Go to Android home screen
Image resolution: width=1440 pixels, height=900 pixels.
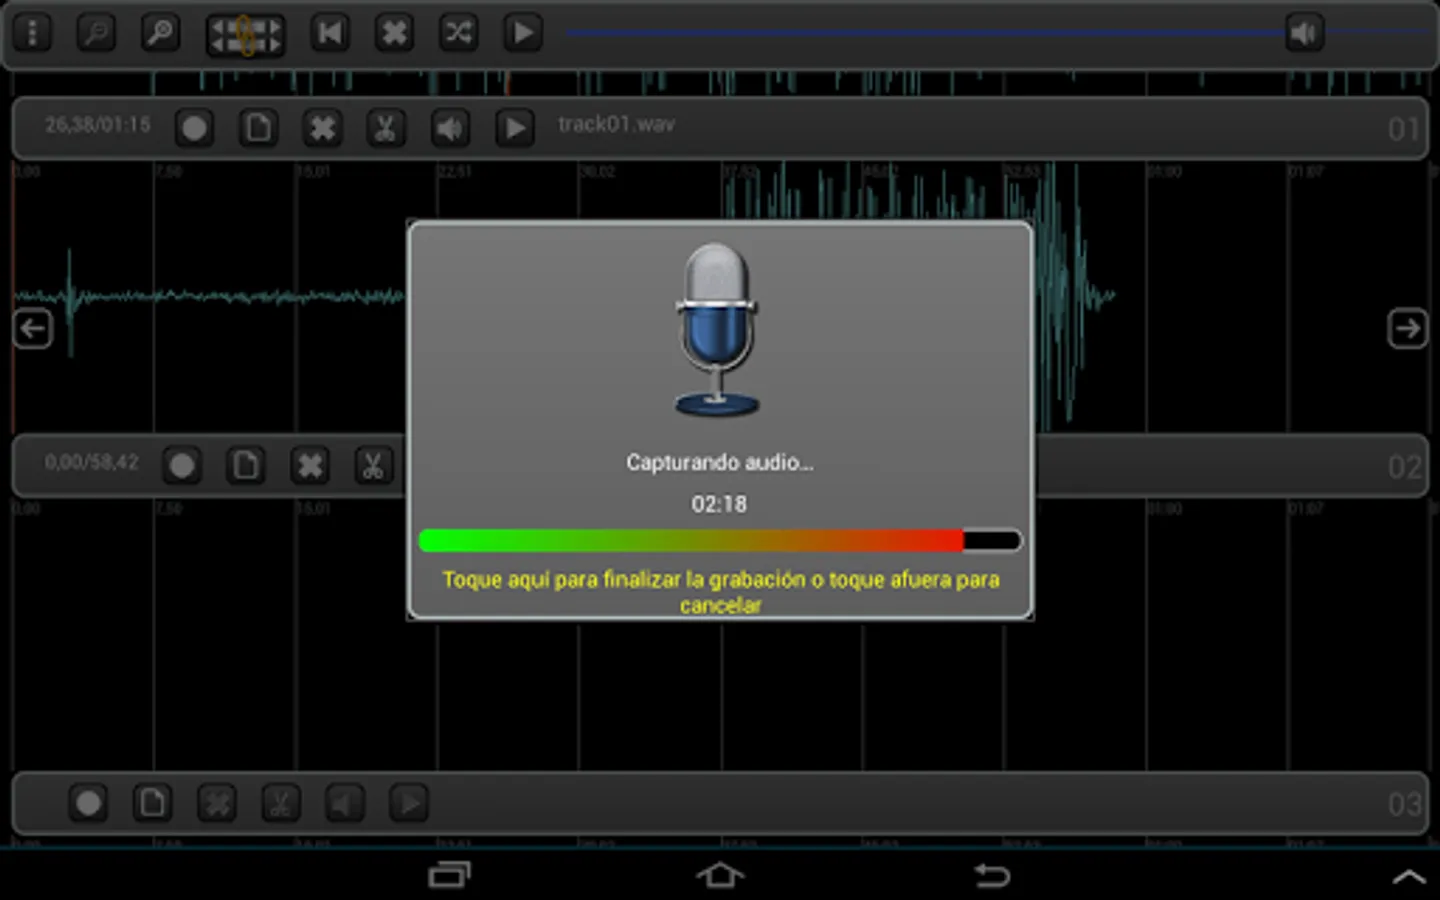pos(720,875)
